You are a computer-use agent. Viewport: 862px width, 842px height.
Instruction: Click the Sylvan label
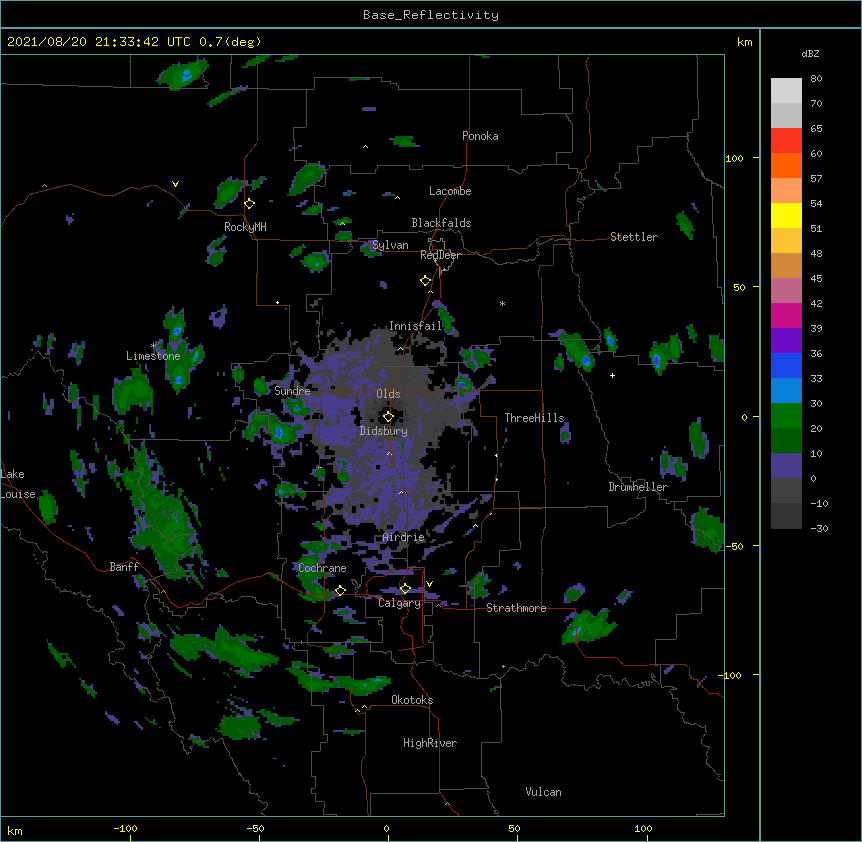click(x=390, y=245)
